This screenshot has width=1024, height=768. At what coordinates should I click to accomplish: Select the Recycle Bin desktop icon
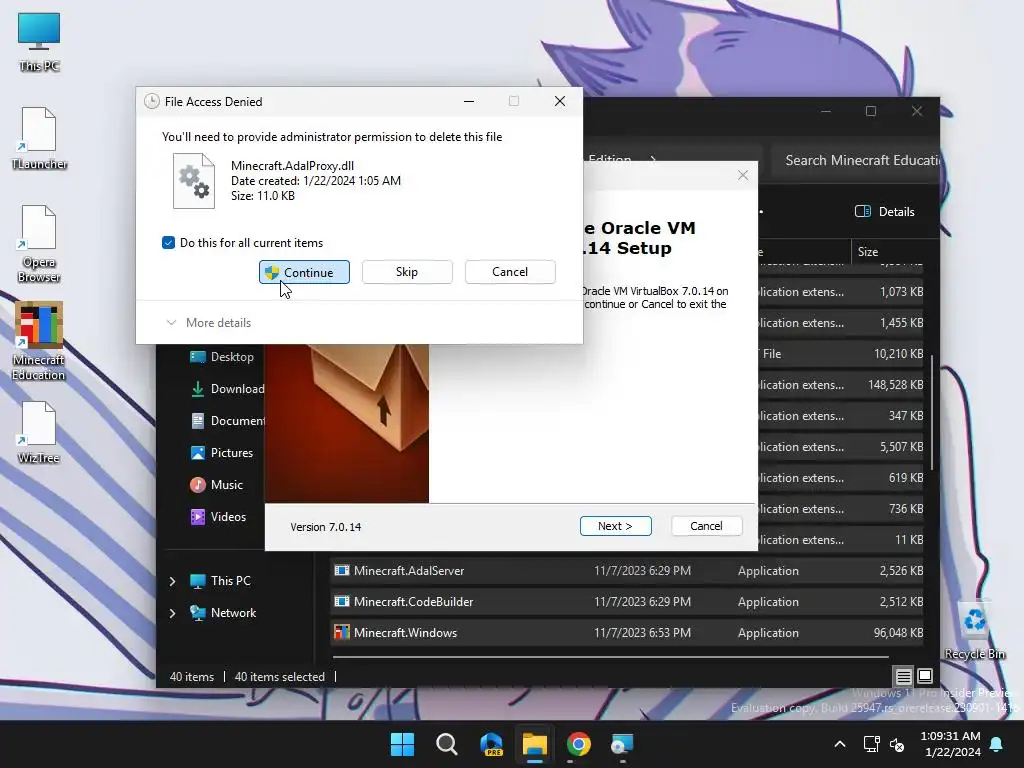tap(974, 630)
